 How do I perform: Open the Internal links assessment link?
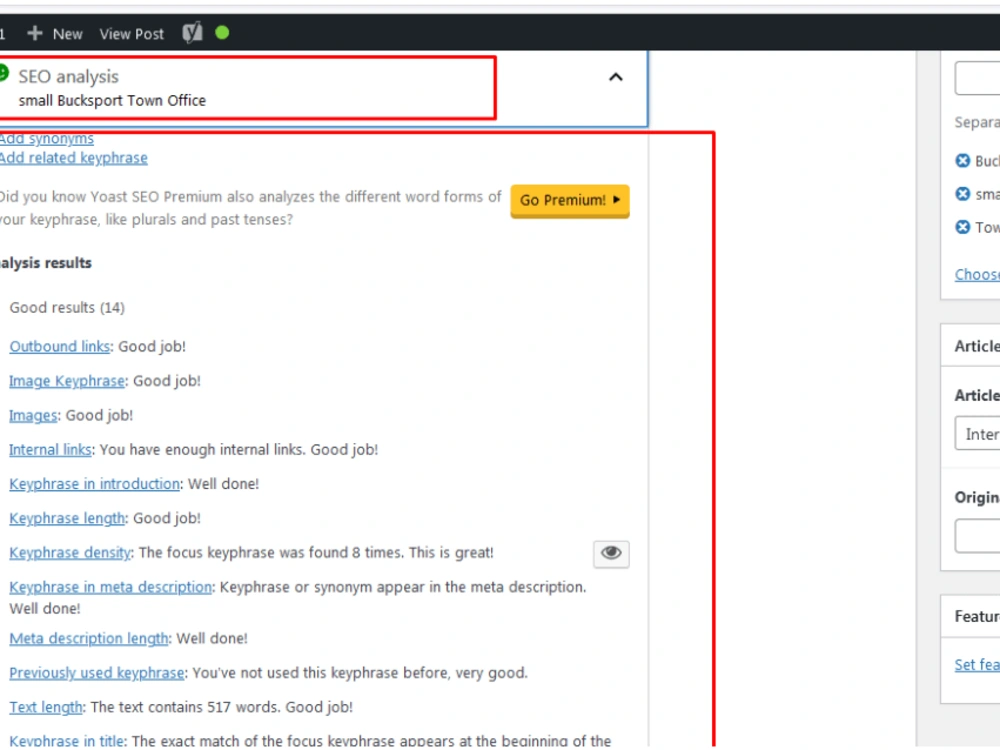coord(50,450)
